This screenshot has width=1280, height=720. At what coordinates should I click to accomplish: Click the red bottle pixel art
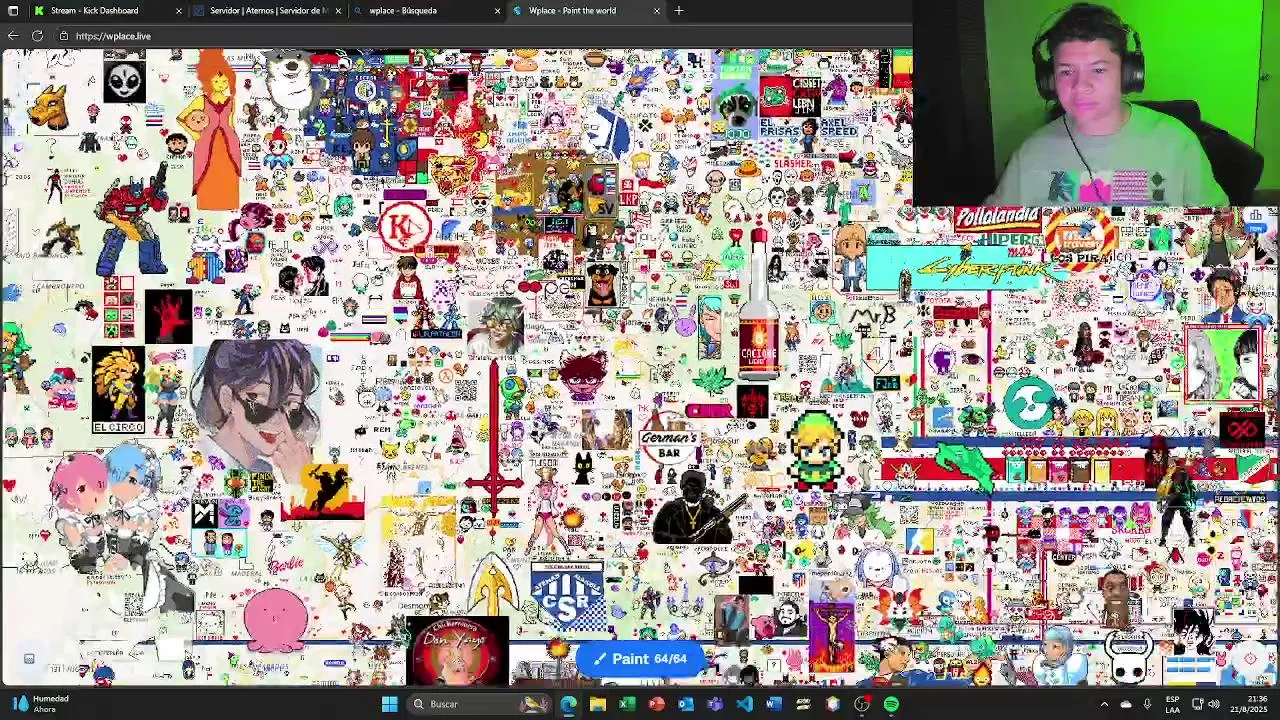point(758,305)
